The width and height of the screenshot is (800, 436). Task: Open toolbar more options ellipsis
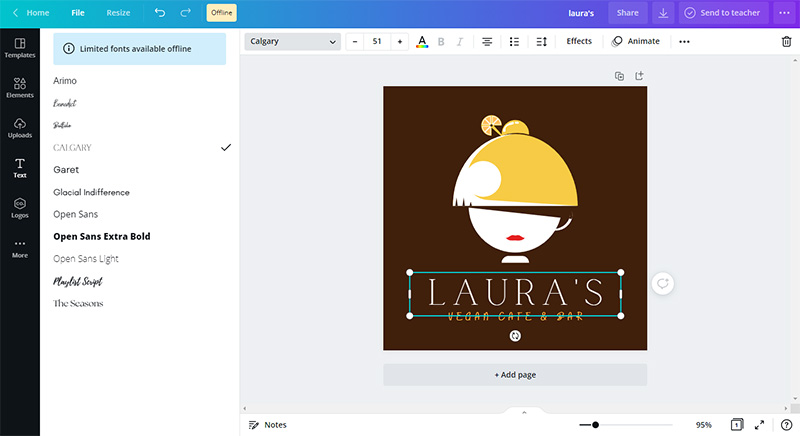[684, 42]
